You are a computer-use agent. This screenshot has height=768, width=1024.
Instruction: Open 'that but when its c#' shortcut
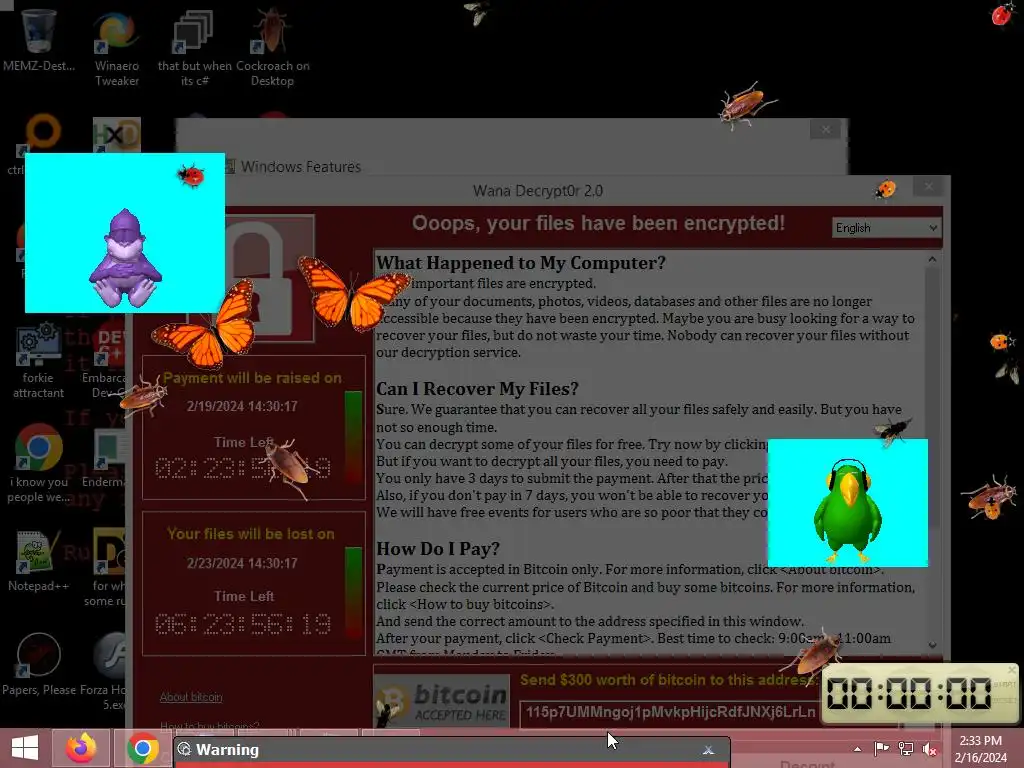point(194,47)
